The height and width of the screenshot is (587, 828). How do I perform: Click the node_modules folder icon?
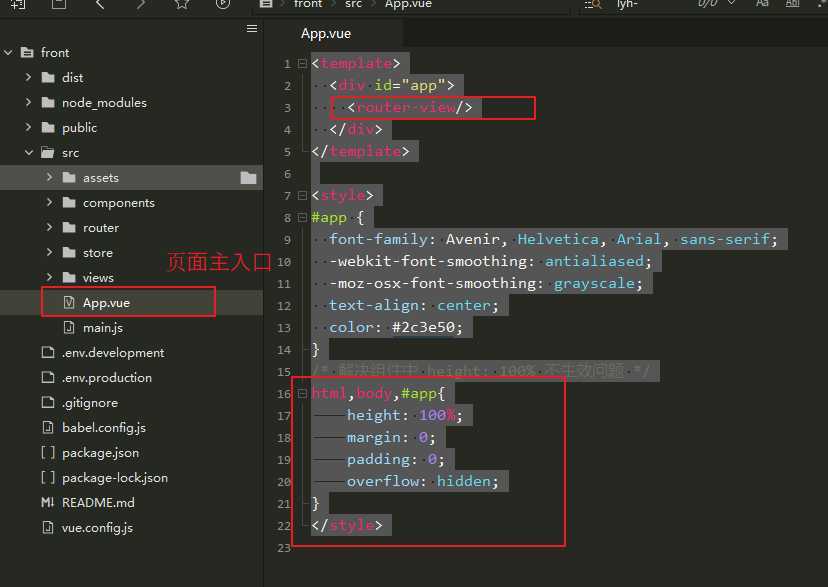(x=48, y=102)
